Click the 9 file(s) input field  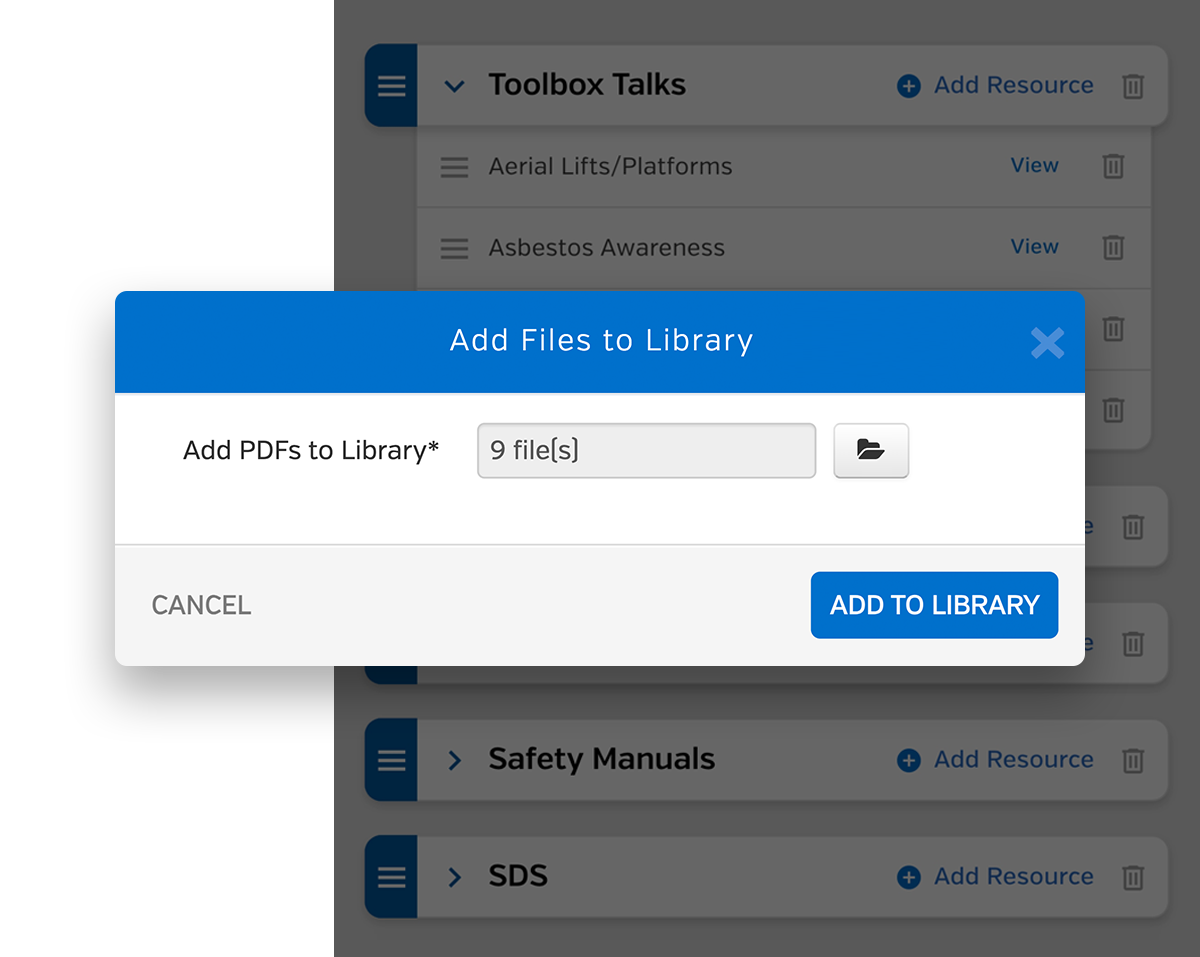(646, 451)
